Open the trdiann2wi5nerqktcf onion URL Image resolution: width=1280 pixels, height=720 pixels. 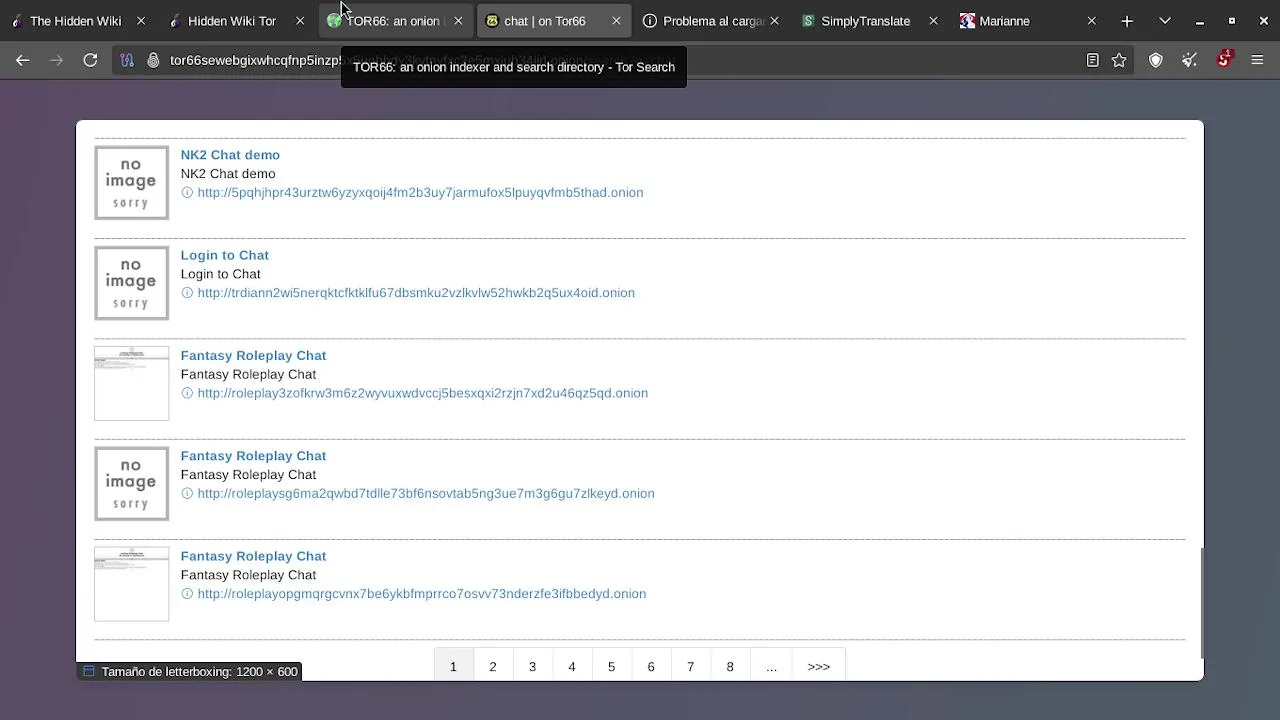coord(416,292)
